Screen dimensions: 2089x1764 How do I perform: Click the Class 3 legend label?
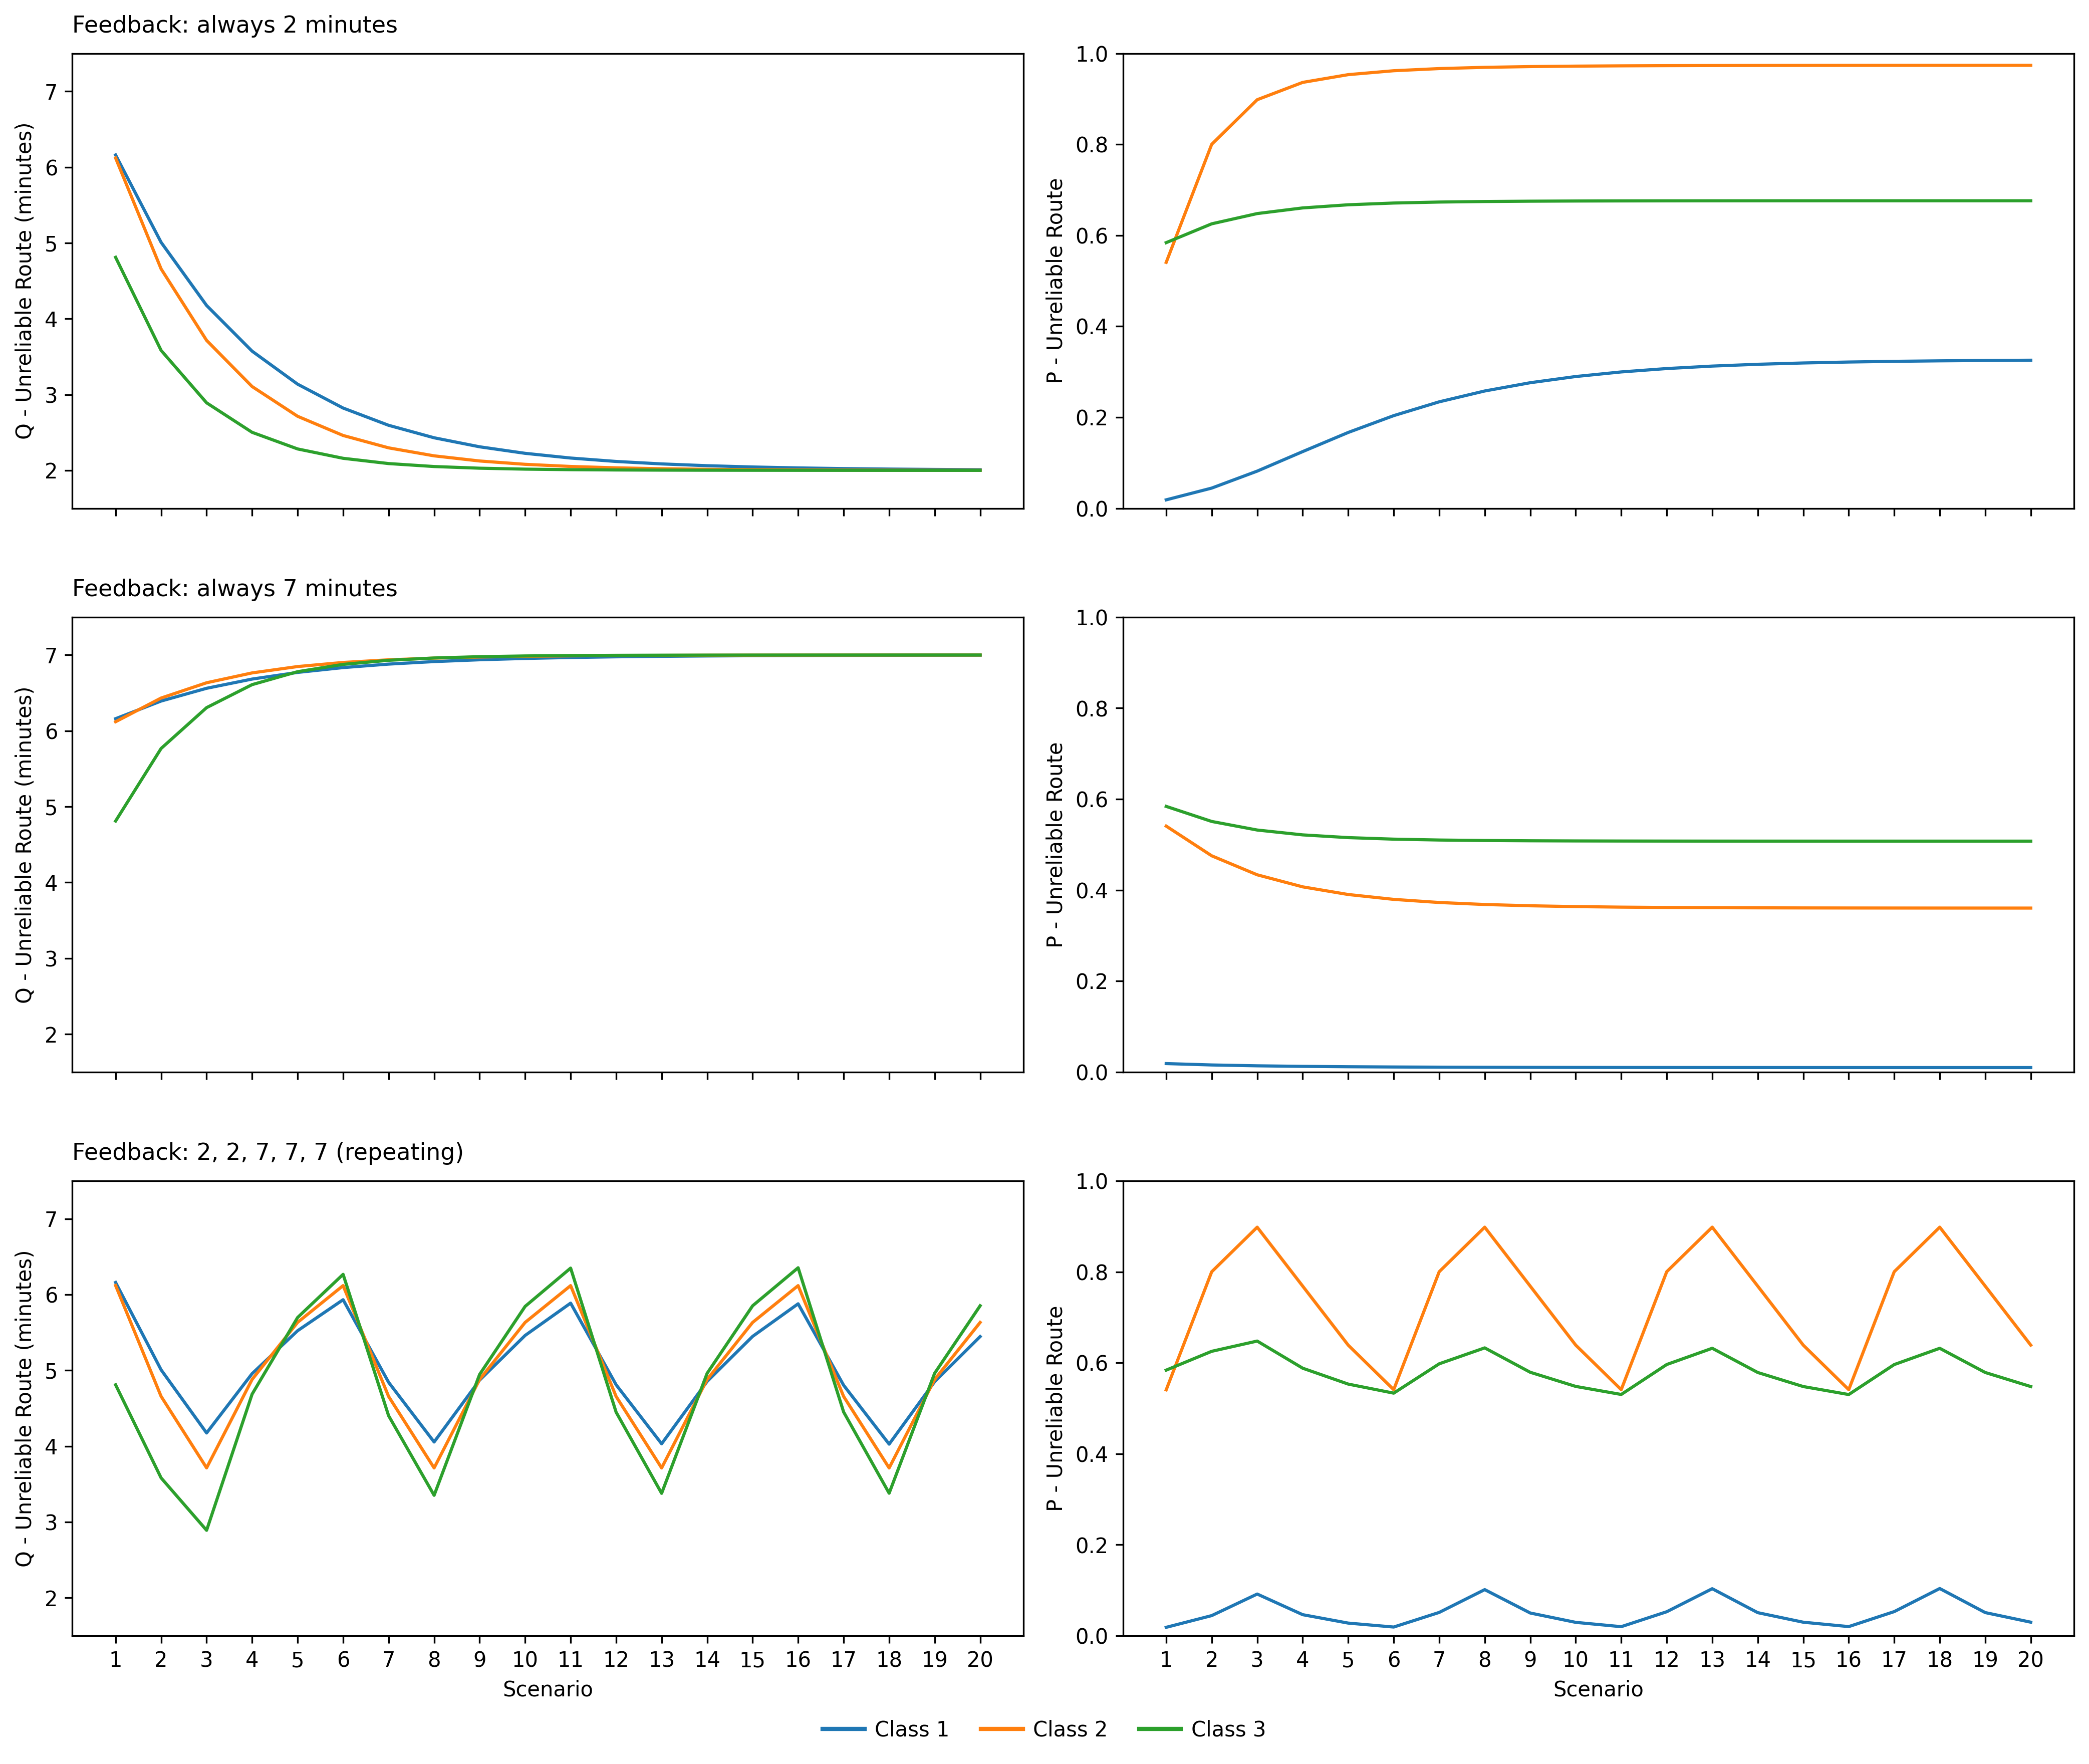[1227, 1729]
